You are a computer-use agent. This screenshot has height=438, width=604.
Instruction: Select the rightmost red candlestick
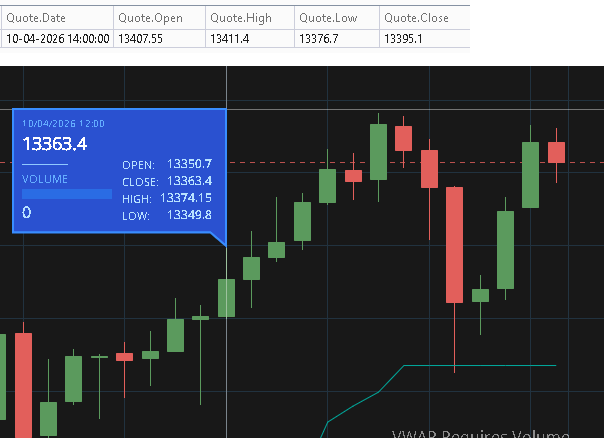click(556, 152)
